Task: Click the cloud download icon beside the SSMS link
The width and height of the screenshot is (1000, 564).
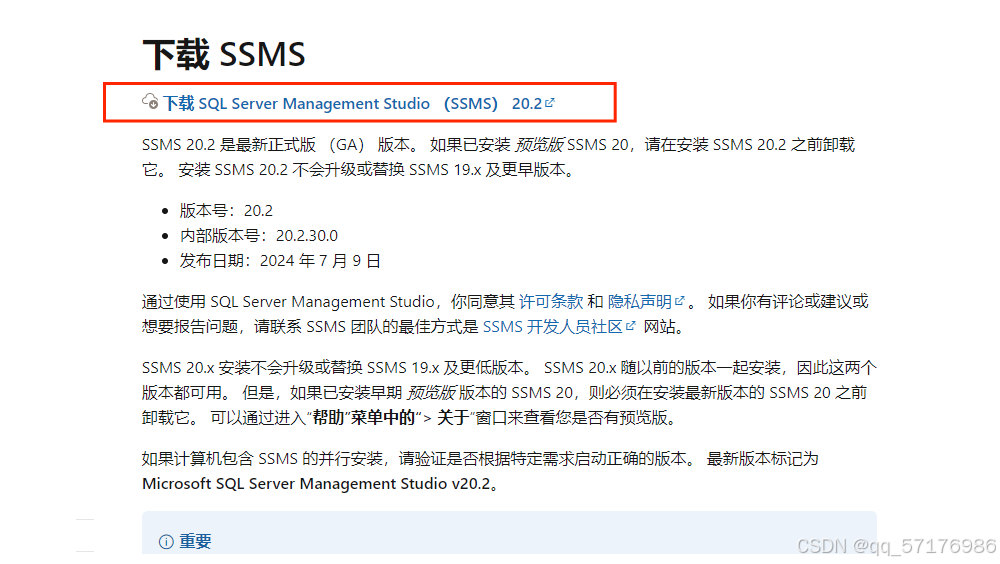Action: (150, 101)
